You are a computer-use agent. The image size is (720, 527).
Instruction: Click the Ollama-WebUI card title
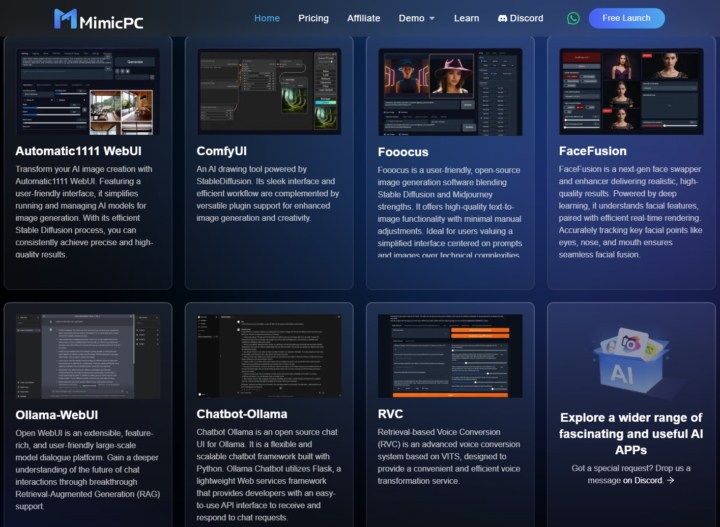pos(56,415)
